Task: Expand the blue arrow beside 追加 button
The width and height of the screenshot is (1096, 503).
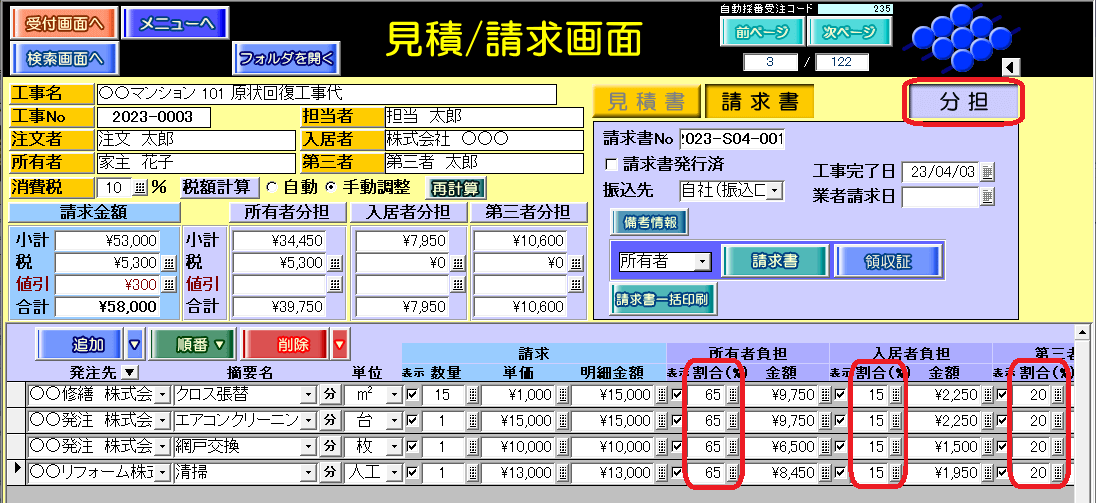Action: coord(134,345)
